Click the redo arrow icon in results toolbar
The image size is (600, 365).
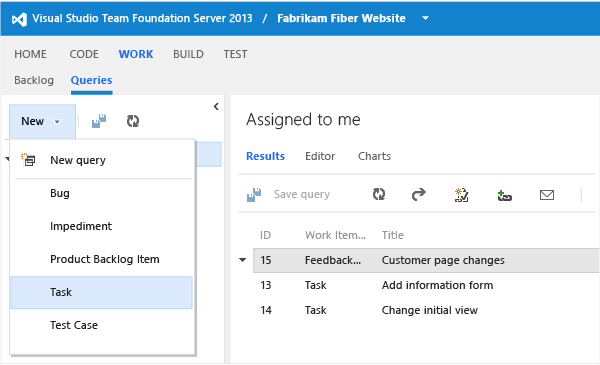419,194
